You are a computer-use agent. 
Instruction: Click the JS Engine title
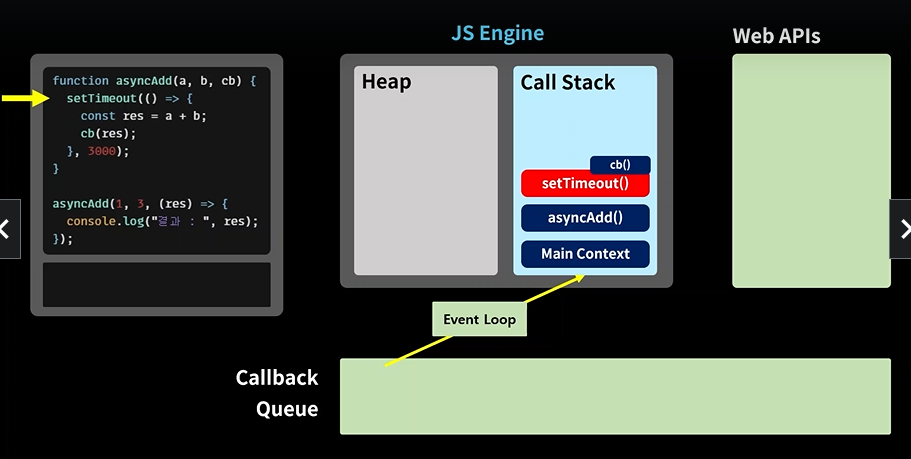(x=498, y=33)
